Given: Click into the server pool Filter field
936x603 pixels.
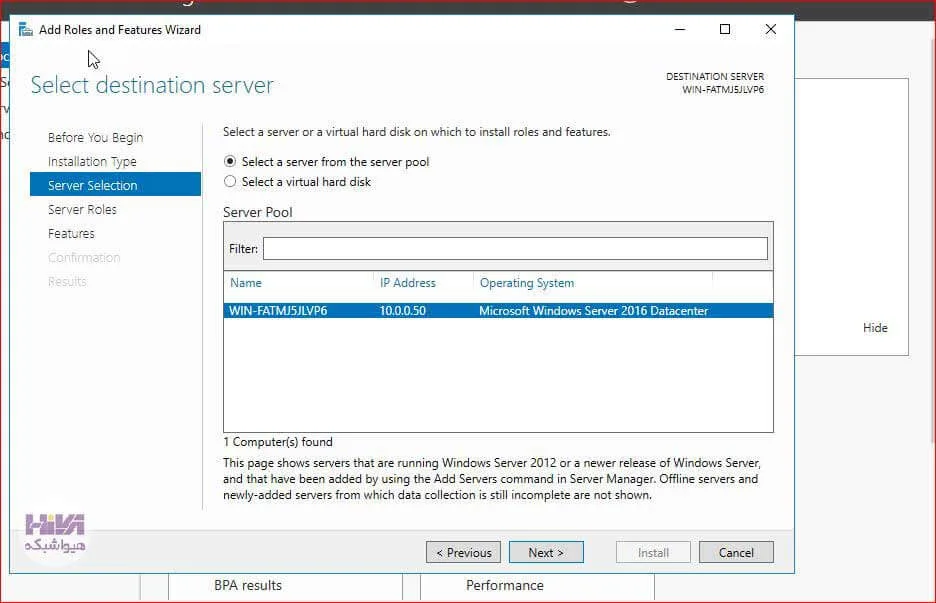Looking at the screenshot, I should [x=515, y=248].
